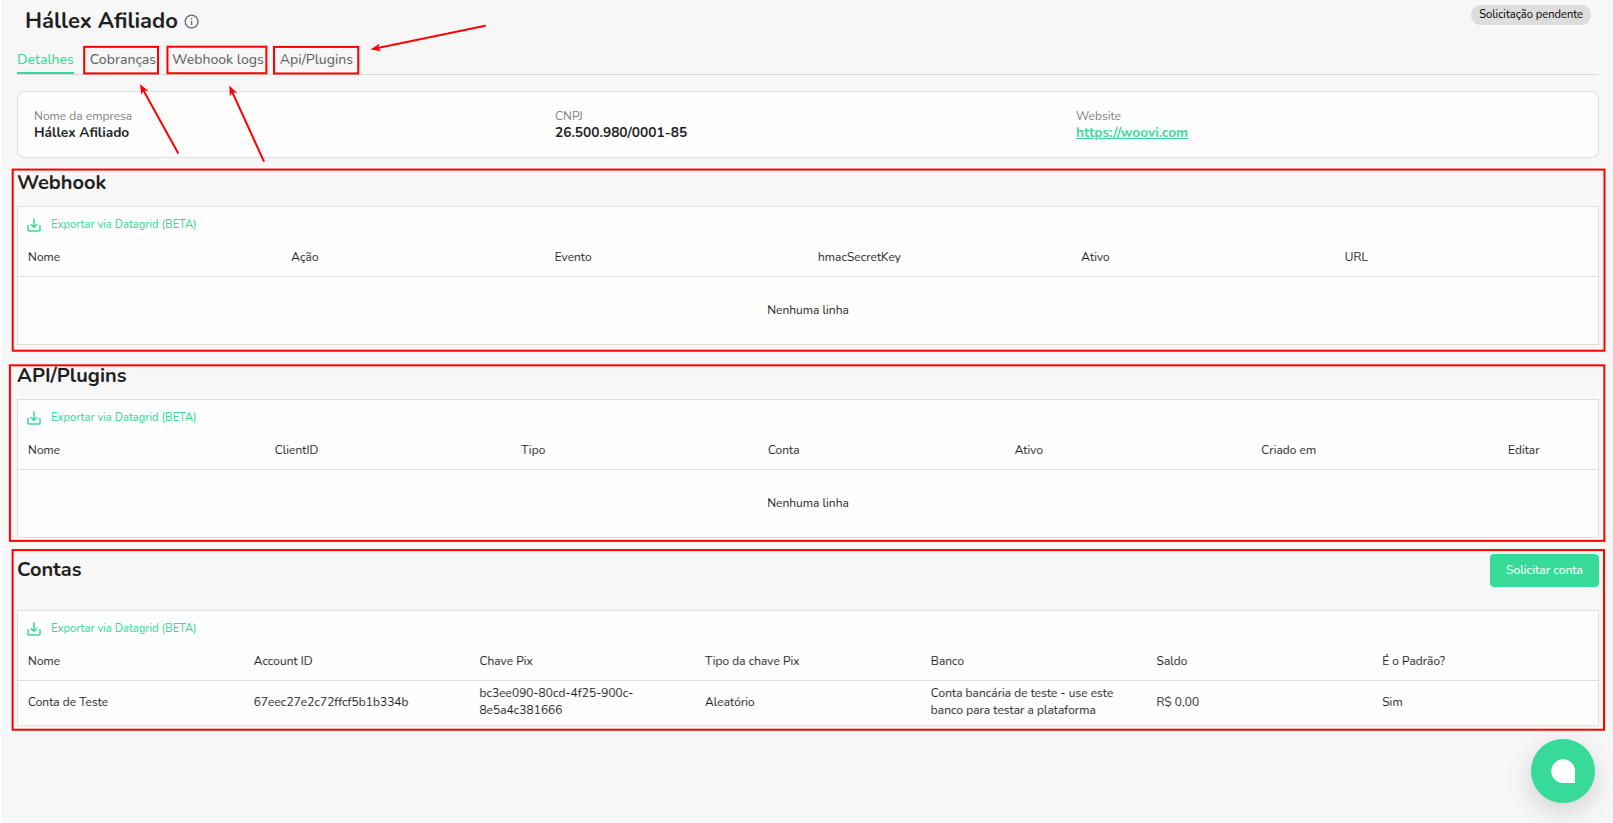
Task: Open the green chat bubble widget
Action: click(x=1562, y=770)
